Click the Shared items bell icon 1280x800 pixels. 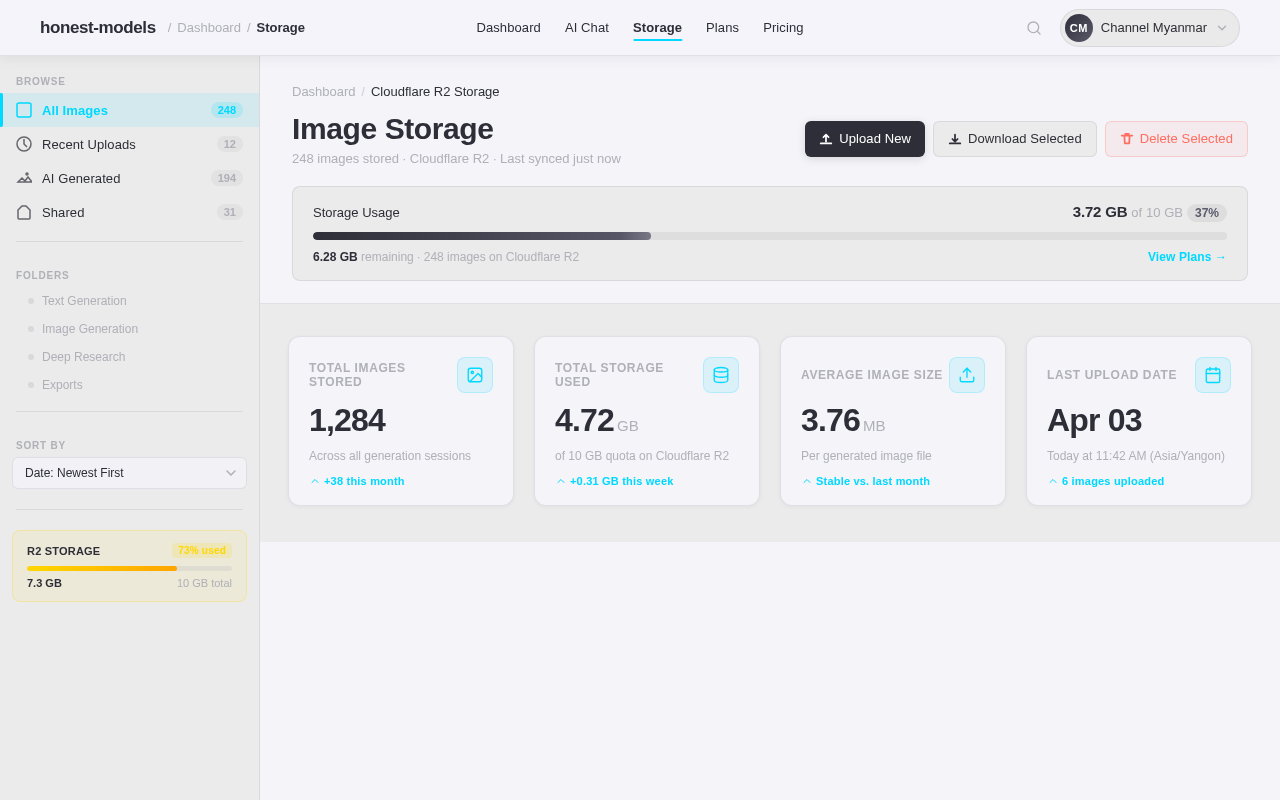tap(23, 212)
